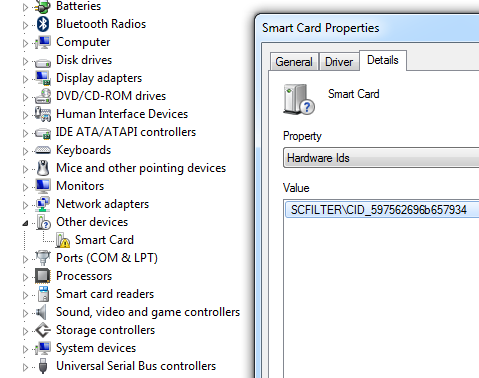
Task: Click the Keyboards category icon
Action: (43, 150)
